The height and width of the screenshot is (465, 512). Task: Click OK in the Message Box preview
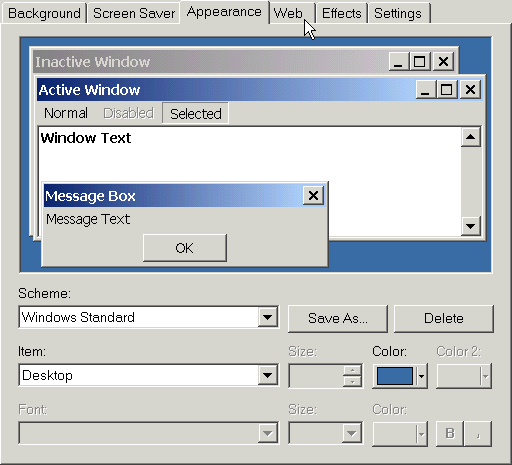pos(185,248)
